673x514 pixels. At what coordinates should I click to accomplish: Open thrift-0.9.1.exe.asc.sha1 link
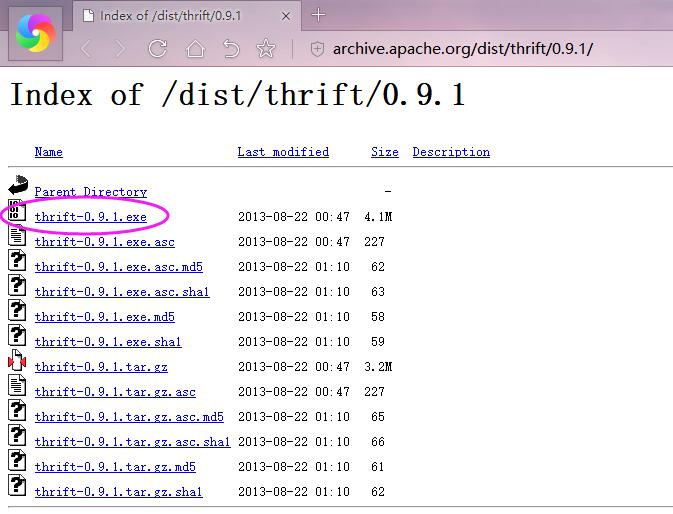(x=122, y=292)
